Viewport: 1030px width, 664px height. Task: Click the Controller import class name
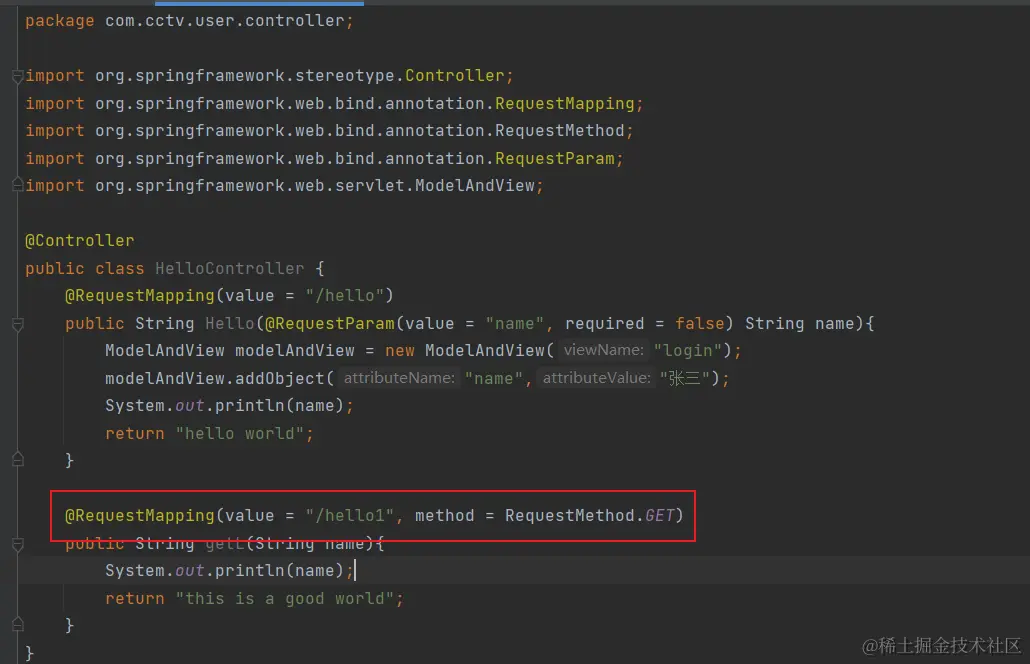coord(454,76)
